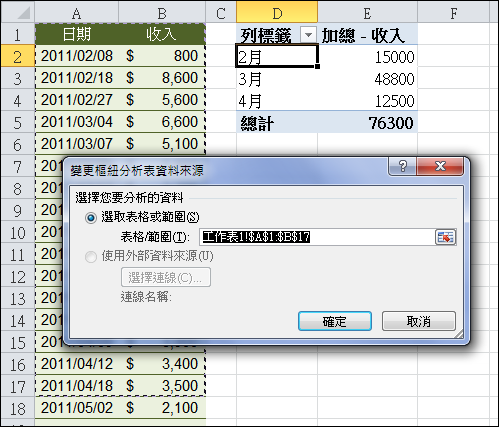Viewport: 499px width, 427px height.
Task: Close the change data source dialog
Action: (440, 166)
